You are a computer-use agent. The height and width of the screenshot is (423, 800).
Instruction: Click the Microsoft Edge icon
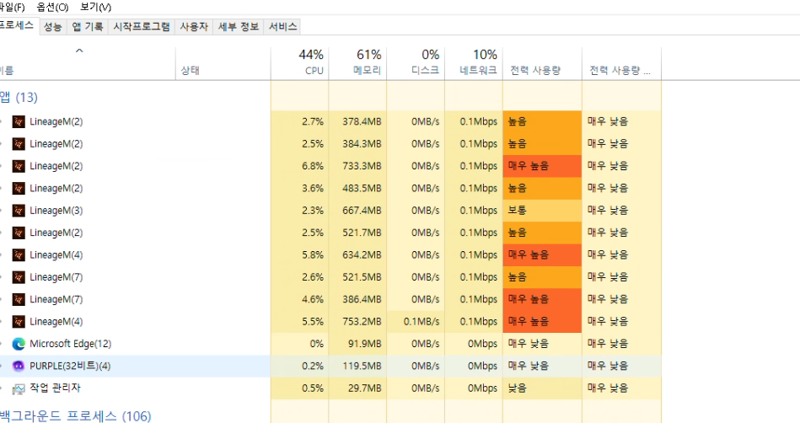(19, 344)
